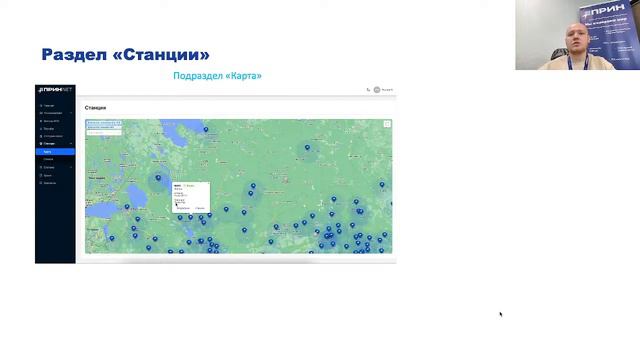Viewport: 640px width, 360px height.
Task: Click the second overlay button above map search
Action: click(x=104, y=127)
